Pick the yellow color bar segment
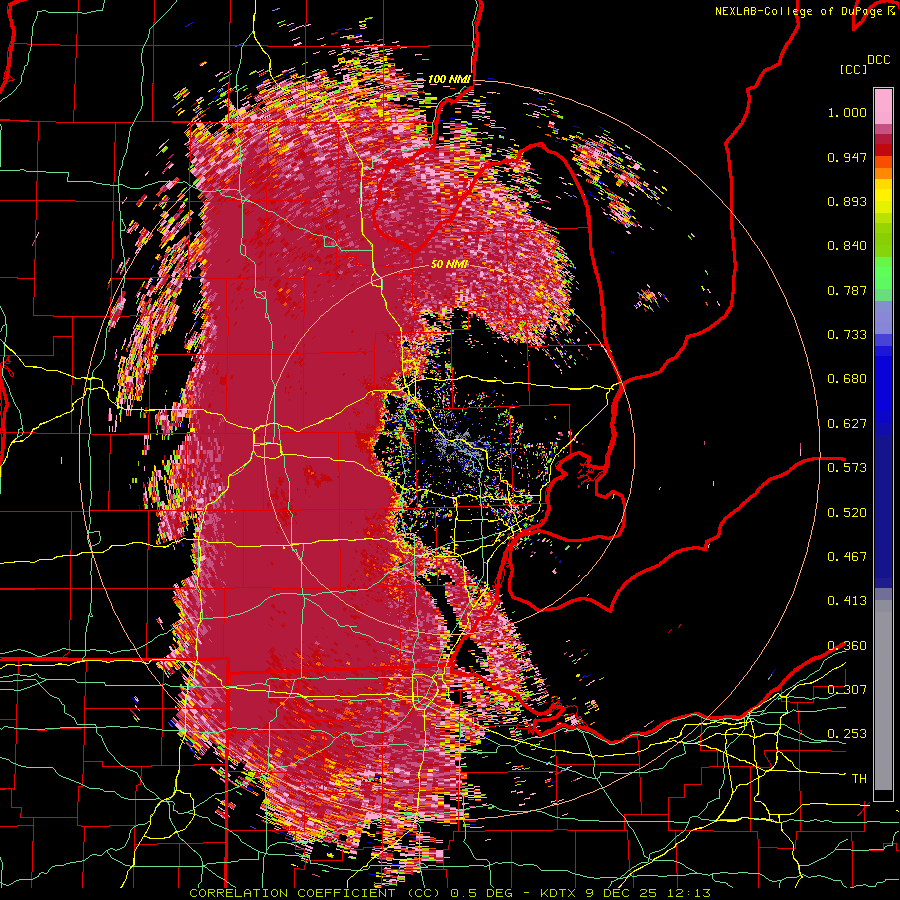This screenshot has height=900, width=900. 883,196
